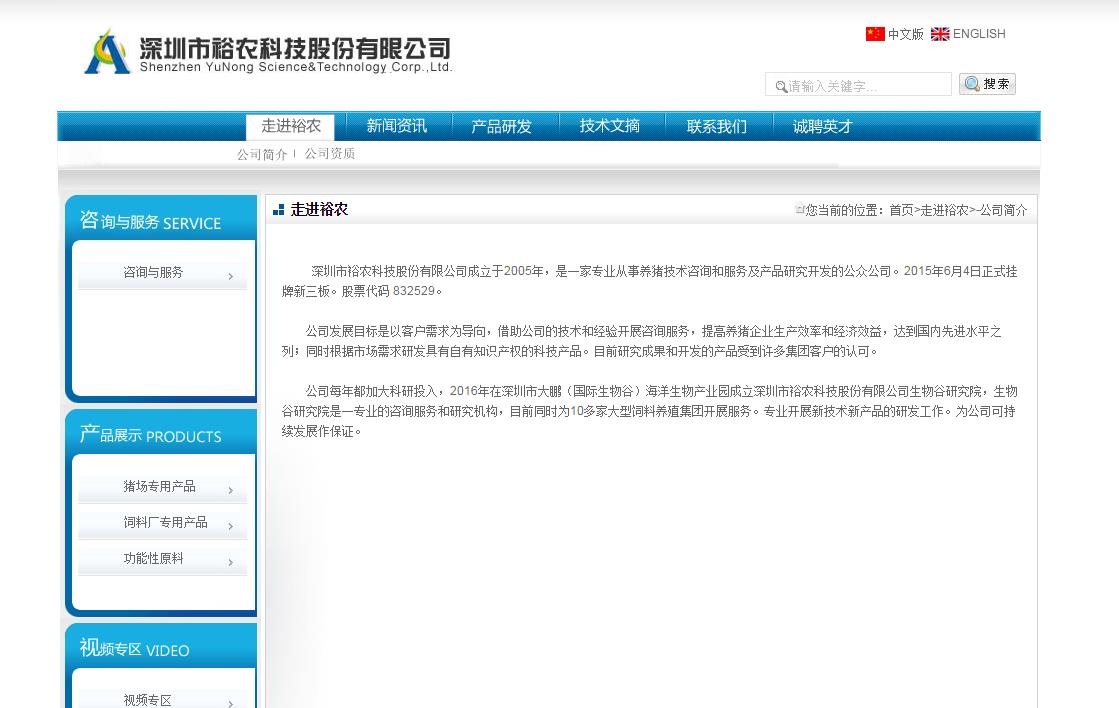Click the magnifier icon in search box

click(x=781, y=87)
